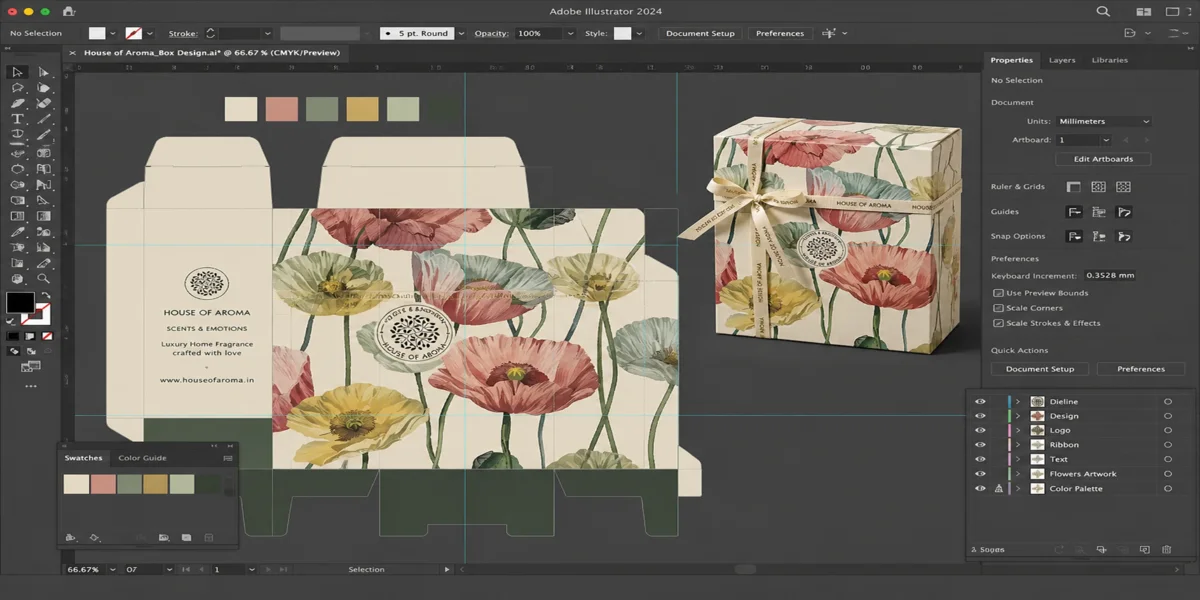This screenshot has height=600, width=1200.
Task: Expand the Design layer chevron
Action: (1018, 416)
